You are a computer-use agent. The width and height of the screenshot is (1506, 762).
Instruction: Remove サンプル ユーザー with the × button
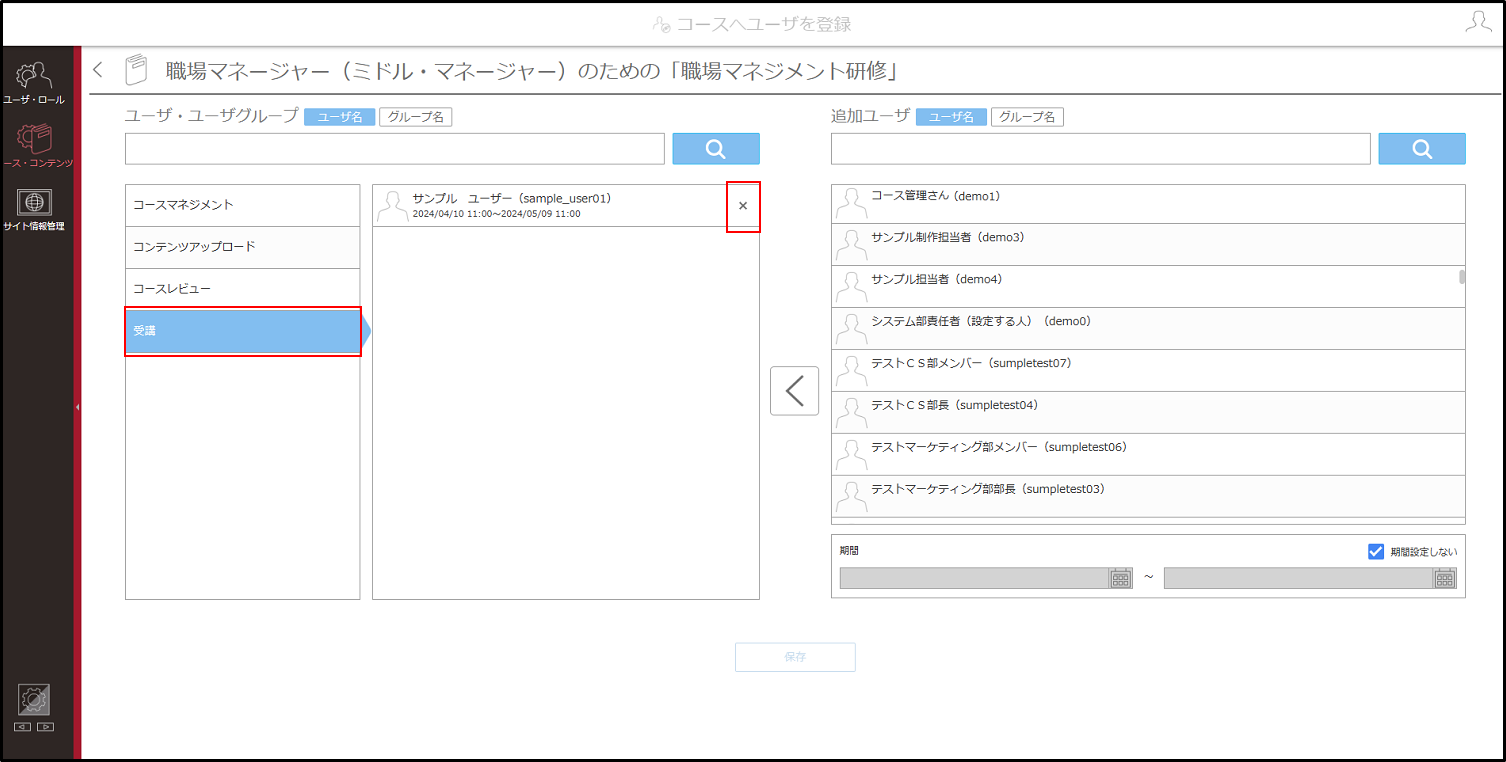[743, 206]
